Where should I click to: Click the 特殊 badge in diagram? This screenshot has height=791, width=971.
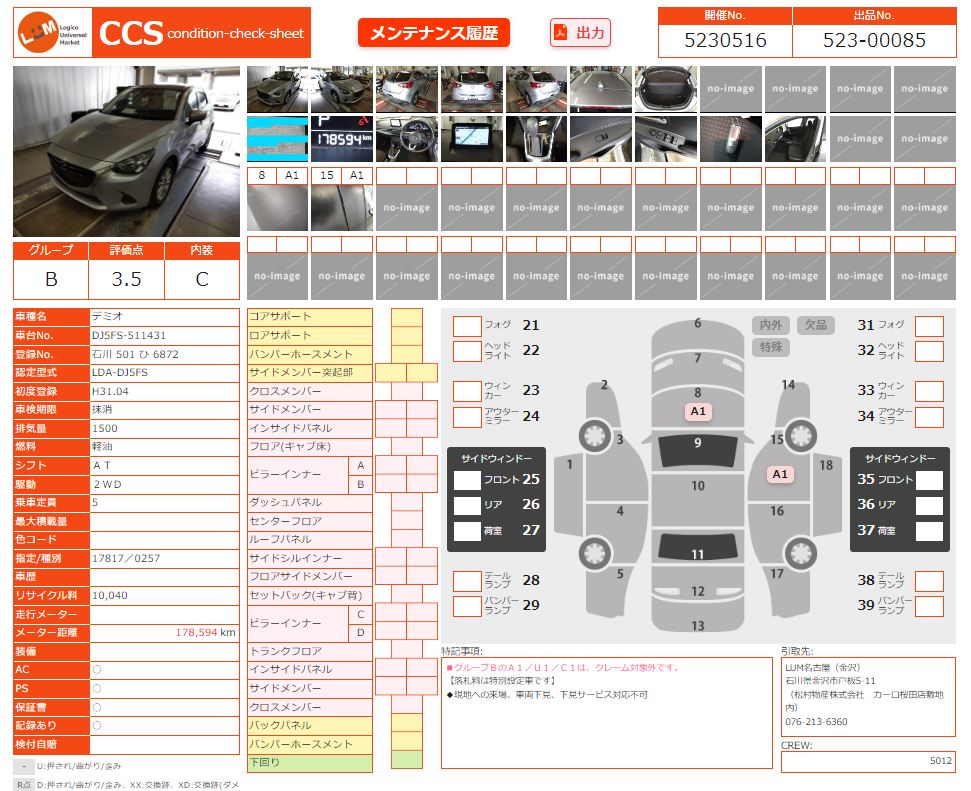[x=770, y=348]
